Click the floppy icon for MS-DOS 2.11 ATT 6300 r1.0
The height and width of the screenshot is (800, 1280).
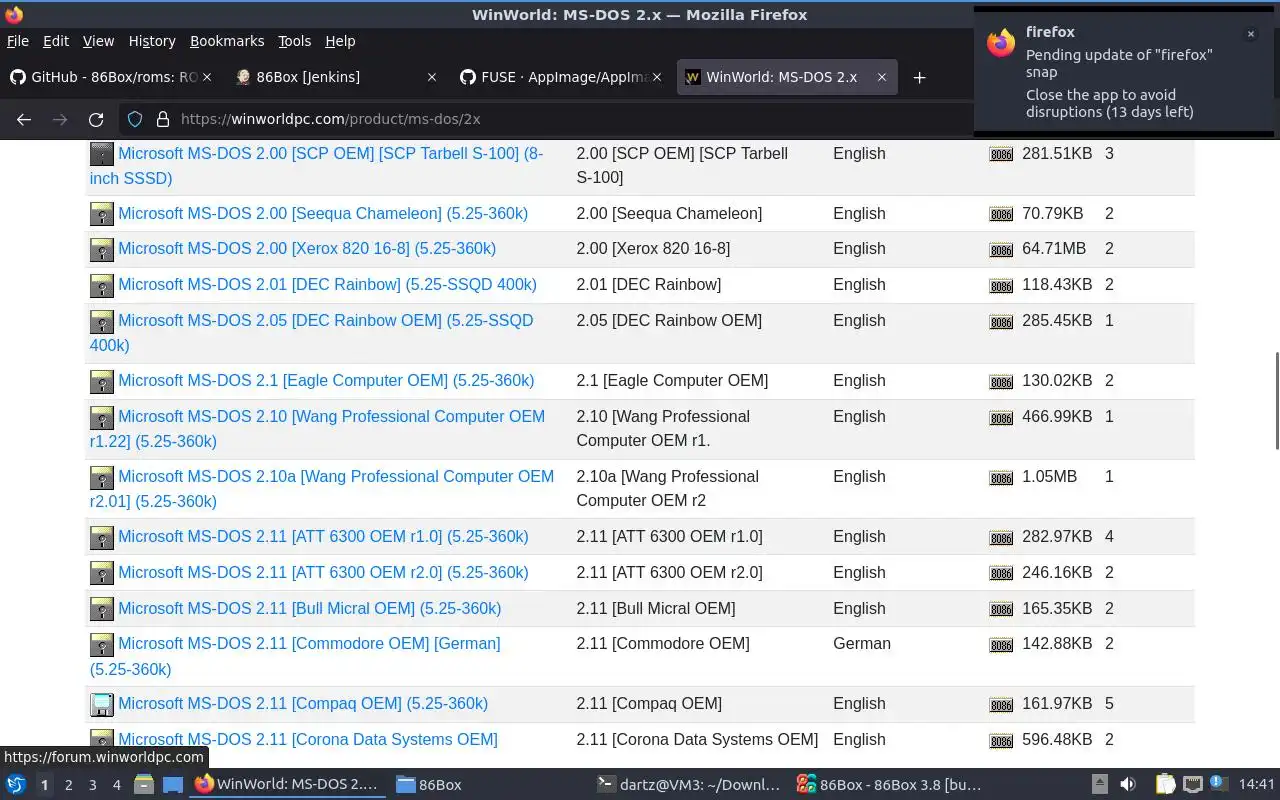[x=102, y=537]
